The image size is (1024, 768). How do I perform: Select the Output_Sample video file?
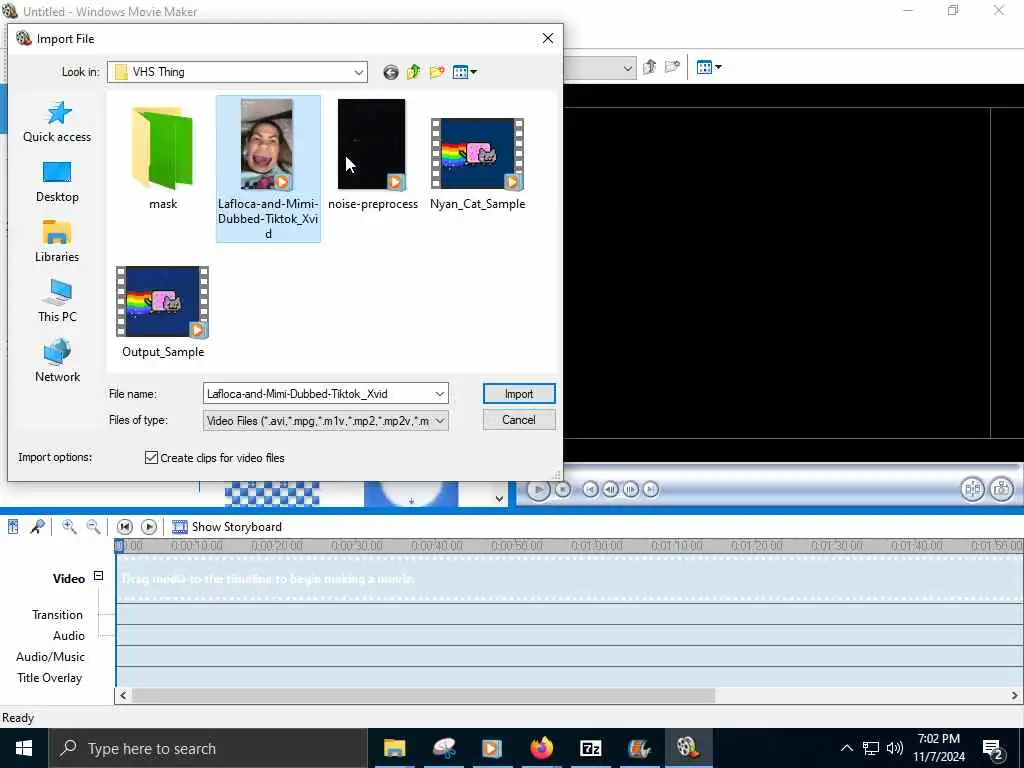click(163, 312)
